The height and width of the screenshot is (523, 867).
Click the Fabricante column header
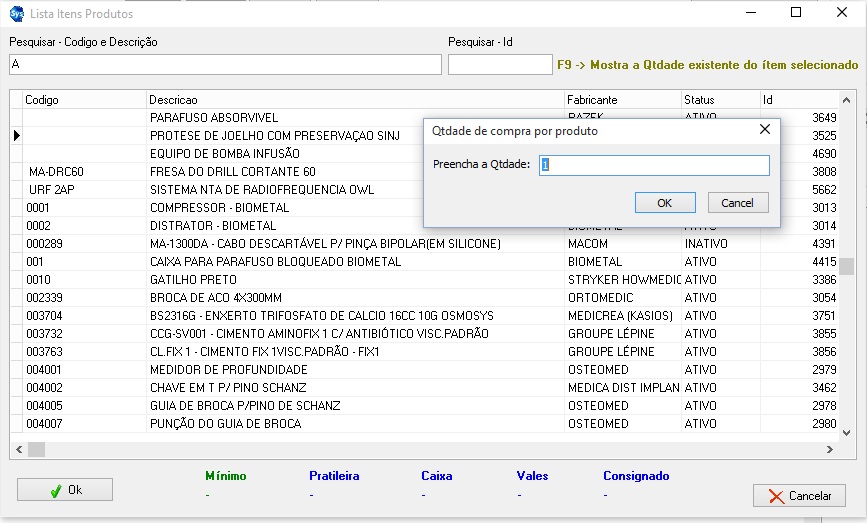(x=621, y=100)
